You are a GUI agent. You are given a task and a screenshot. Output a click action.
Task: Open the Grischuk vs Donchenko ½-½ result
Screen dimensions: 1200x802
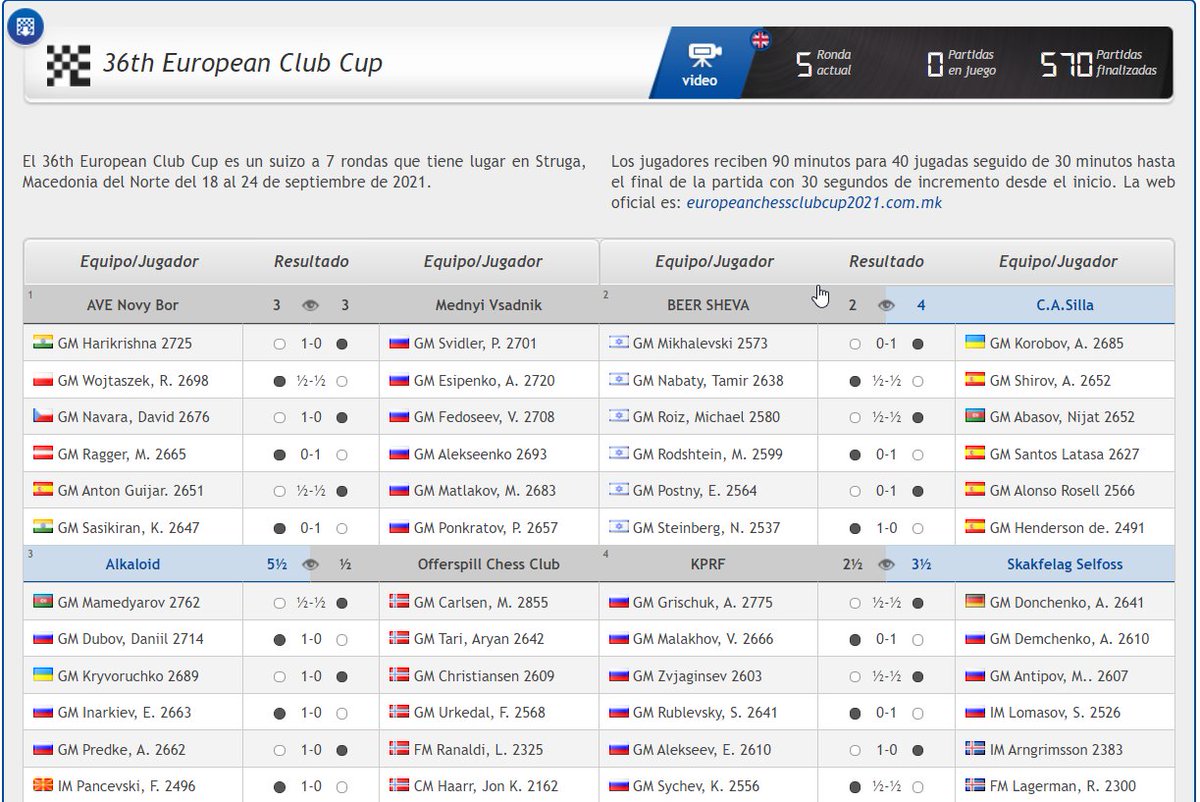coord(886,603)
